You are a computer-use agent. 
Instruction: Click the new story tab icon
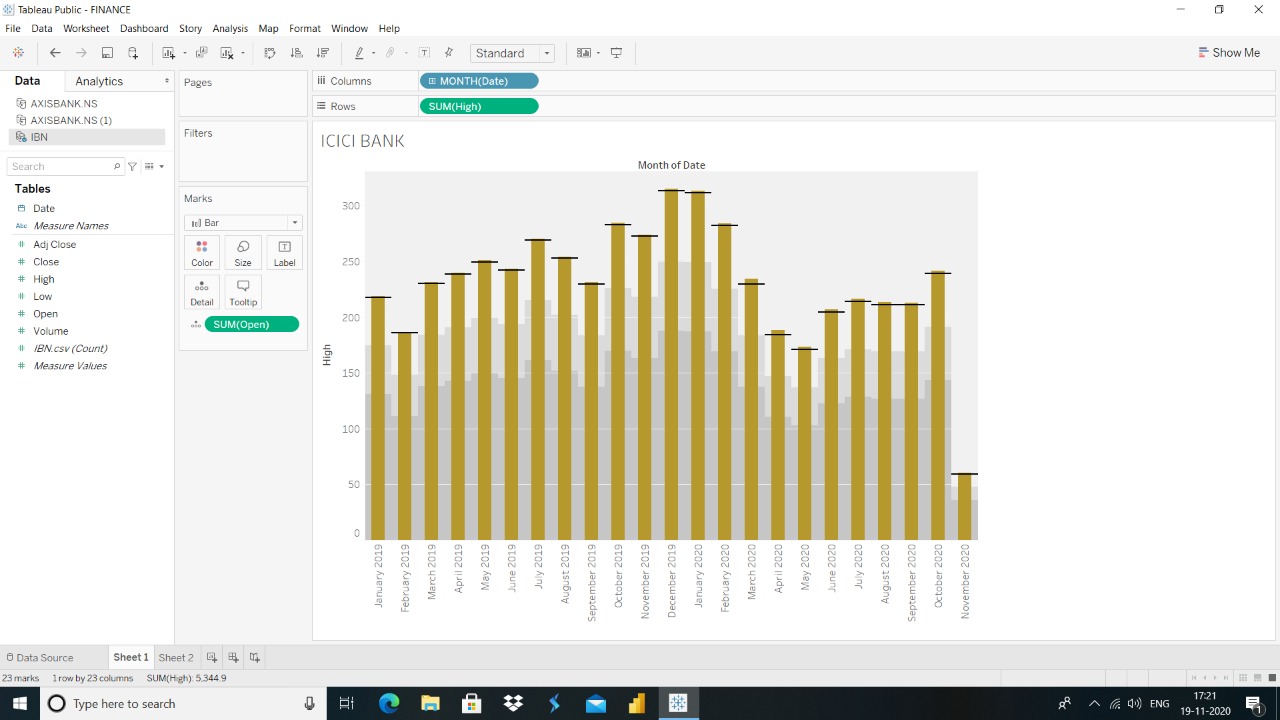[255, 657]
